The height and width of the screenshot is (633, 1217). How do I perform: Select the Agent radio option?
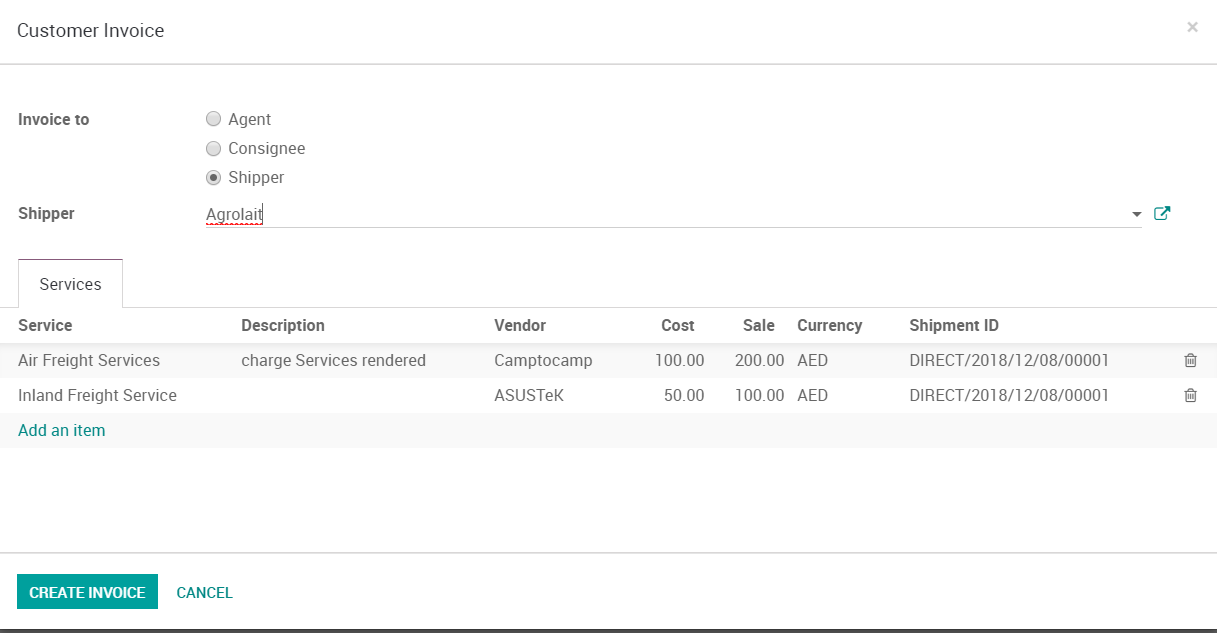(213, 119)
